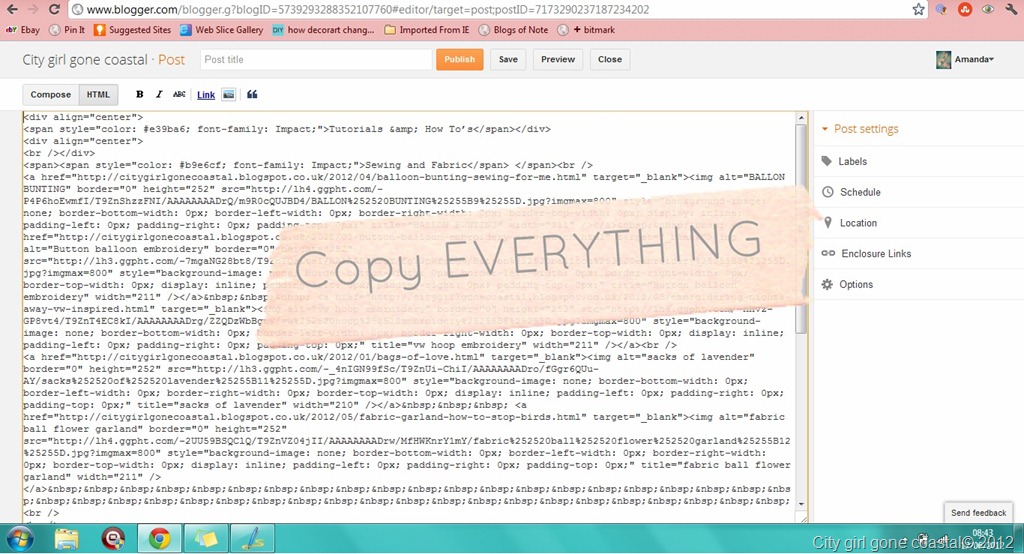This screenshot has height=554, width=1024.
Task: Collapse the Post settings panel
Action: point(859,129)
